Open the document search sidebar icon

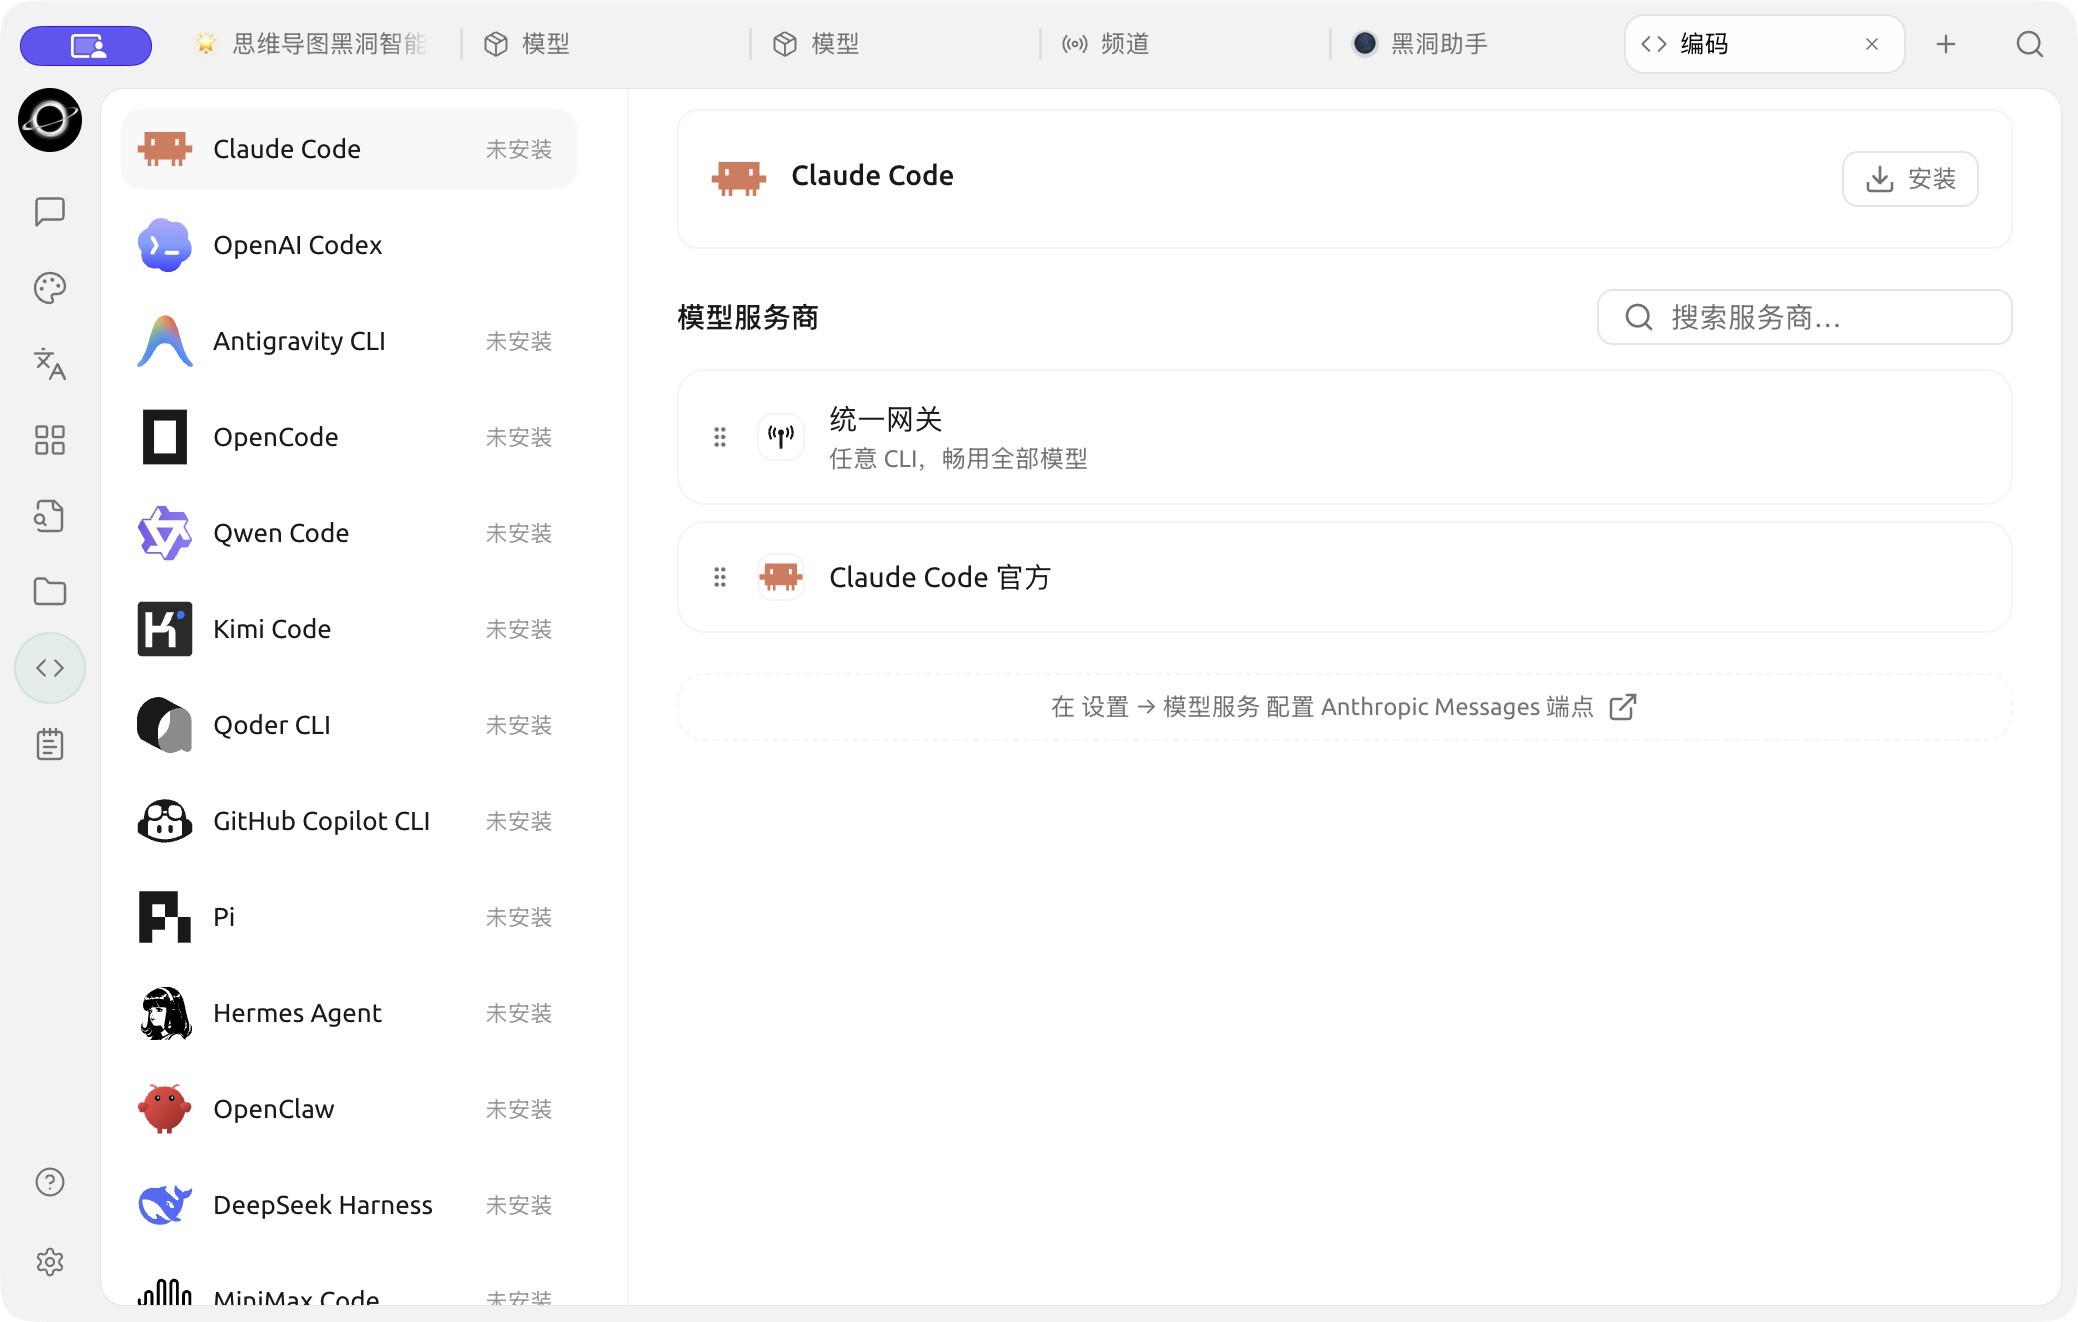[x=50, y=516]
